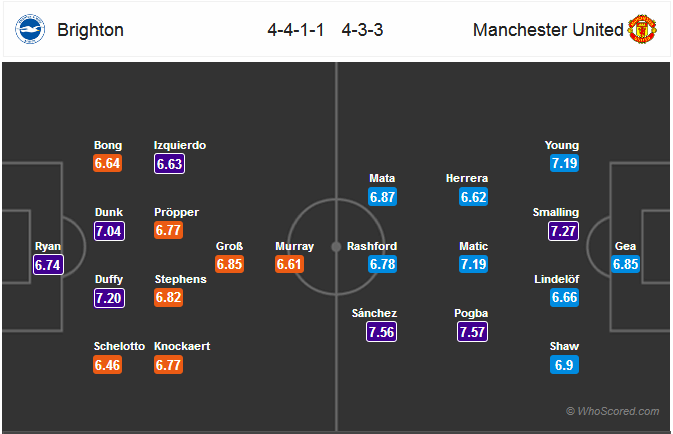Click Murray's 6.61 rating badge
The image size is (673, 434).
290,264
